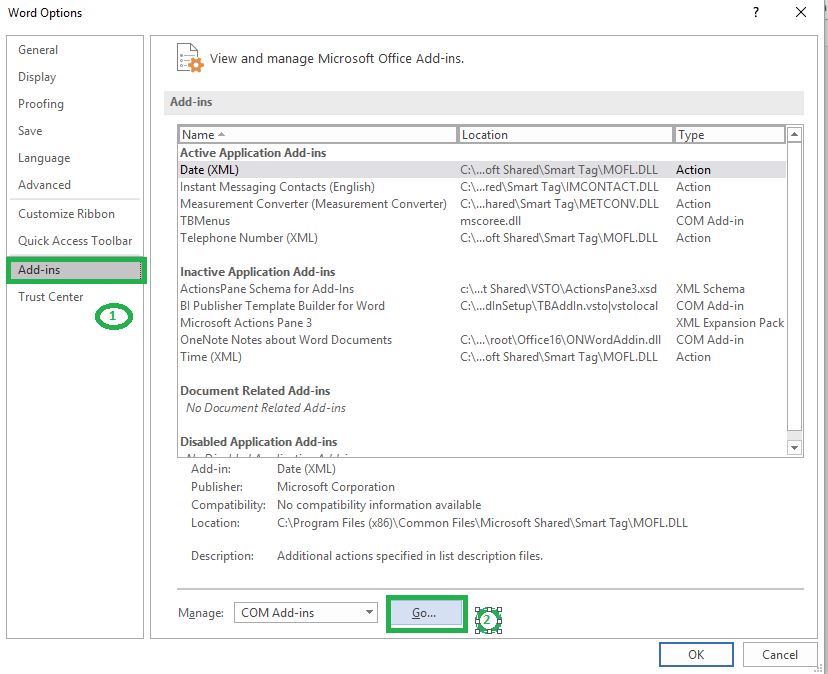Open Customize Ribbon settings
This screenshot has height=674, width=828.
click(67, 214)
